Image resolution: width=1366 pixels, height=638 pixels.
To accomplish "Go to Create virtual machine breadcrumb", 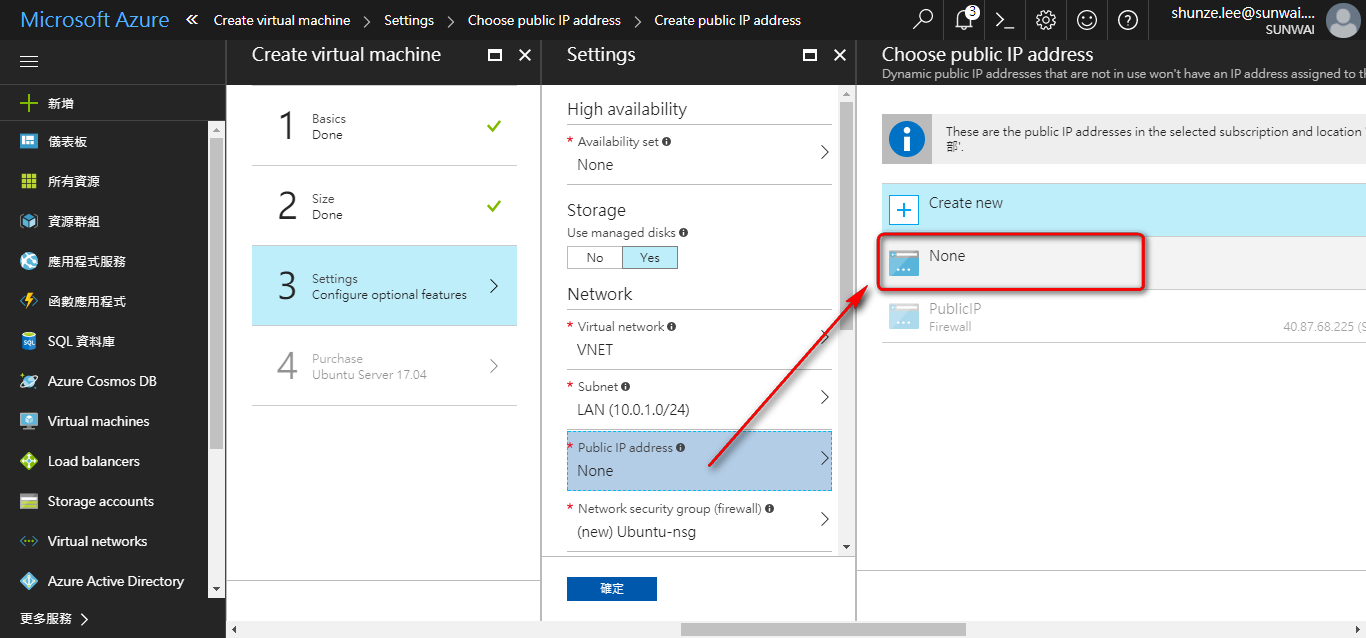I will coord(282,20).
